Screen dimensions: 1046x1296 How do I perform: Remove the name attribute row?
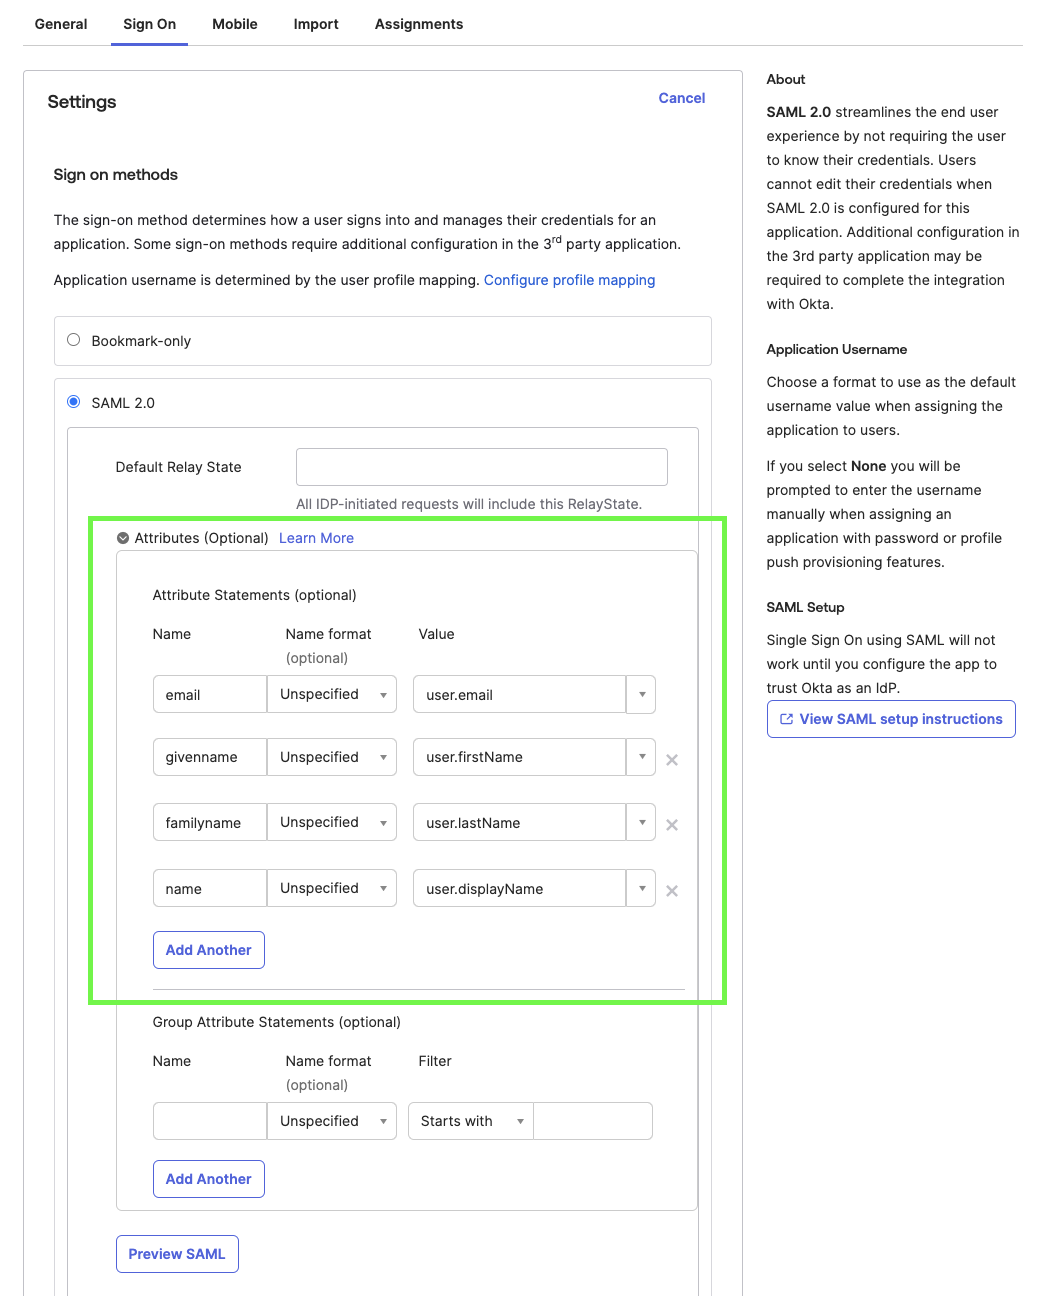pyautogui.click(x=671, y=891)
